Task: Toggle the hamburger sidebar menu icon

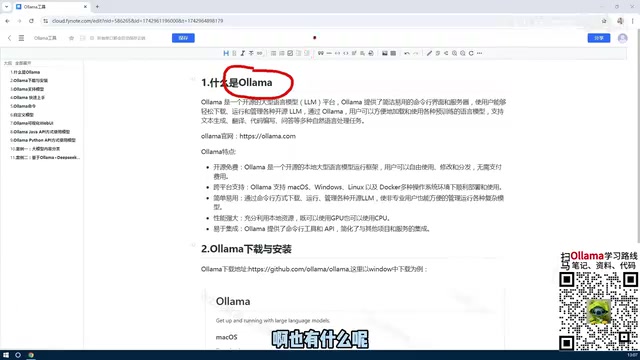Action: 21,38
